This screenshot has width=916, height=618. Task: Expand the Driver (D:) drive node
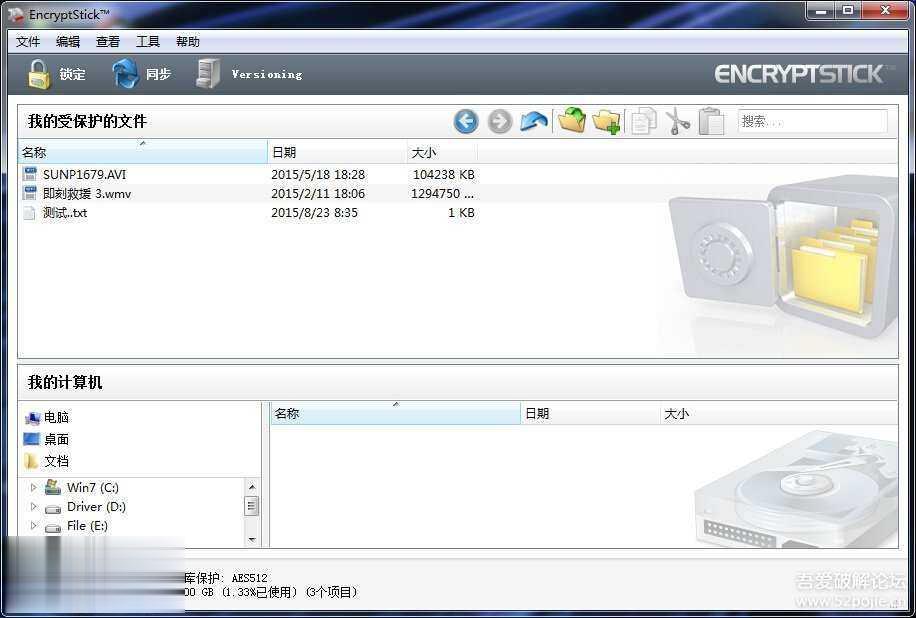[33, 506]
